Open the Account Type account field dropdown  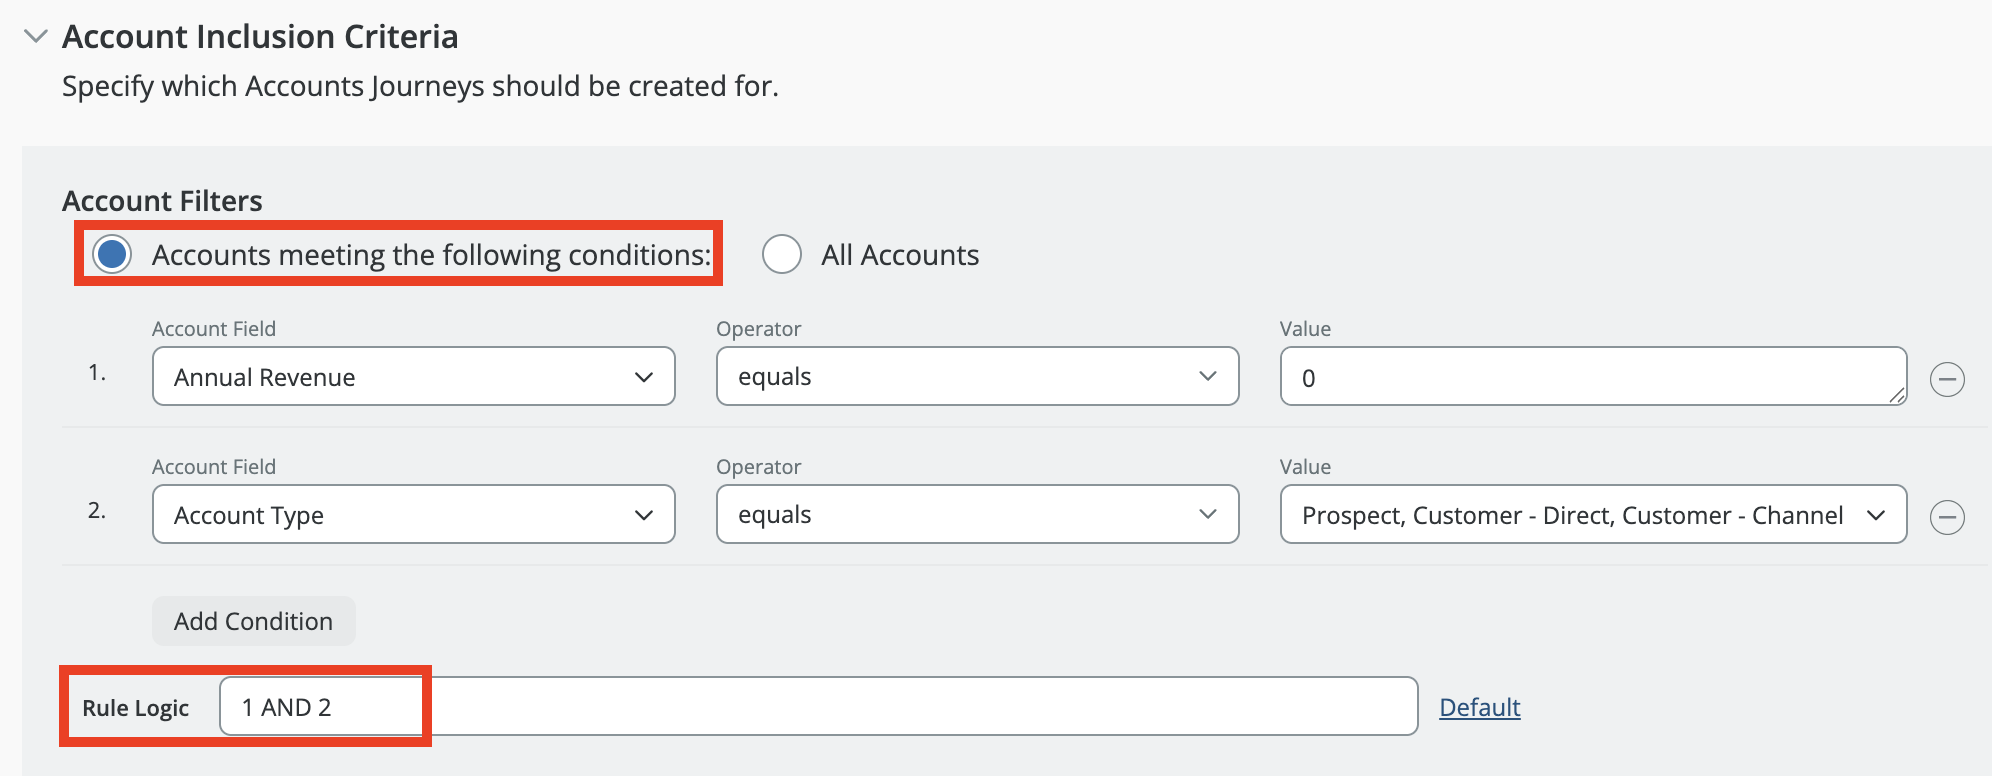click(x=413, y=515)
